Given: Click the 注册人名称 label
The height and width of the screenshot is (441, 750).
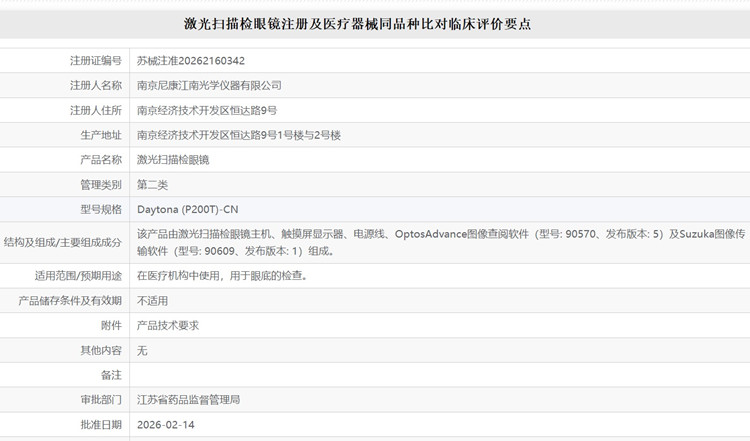Looking at the screenshot, I should 96,86.
